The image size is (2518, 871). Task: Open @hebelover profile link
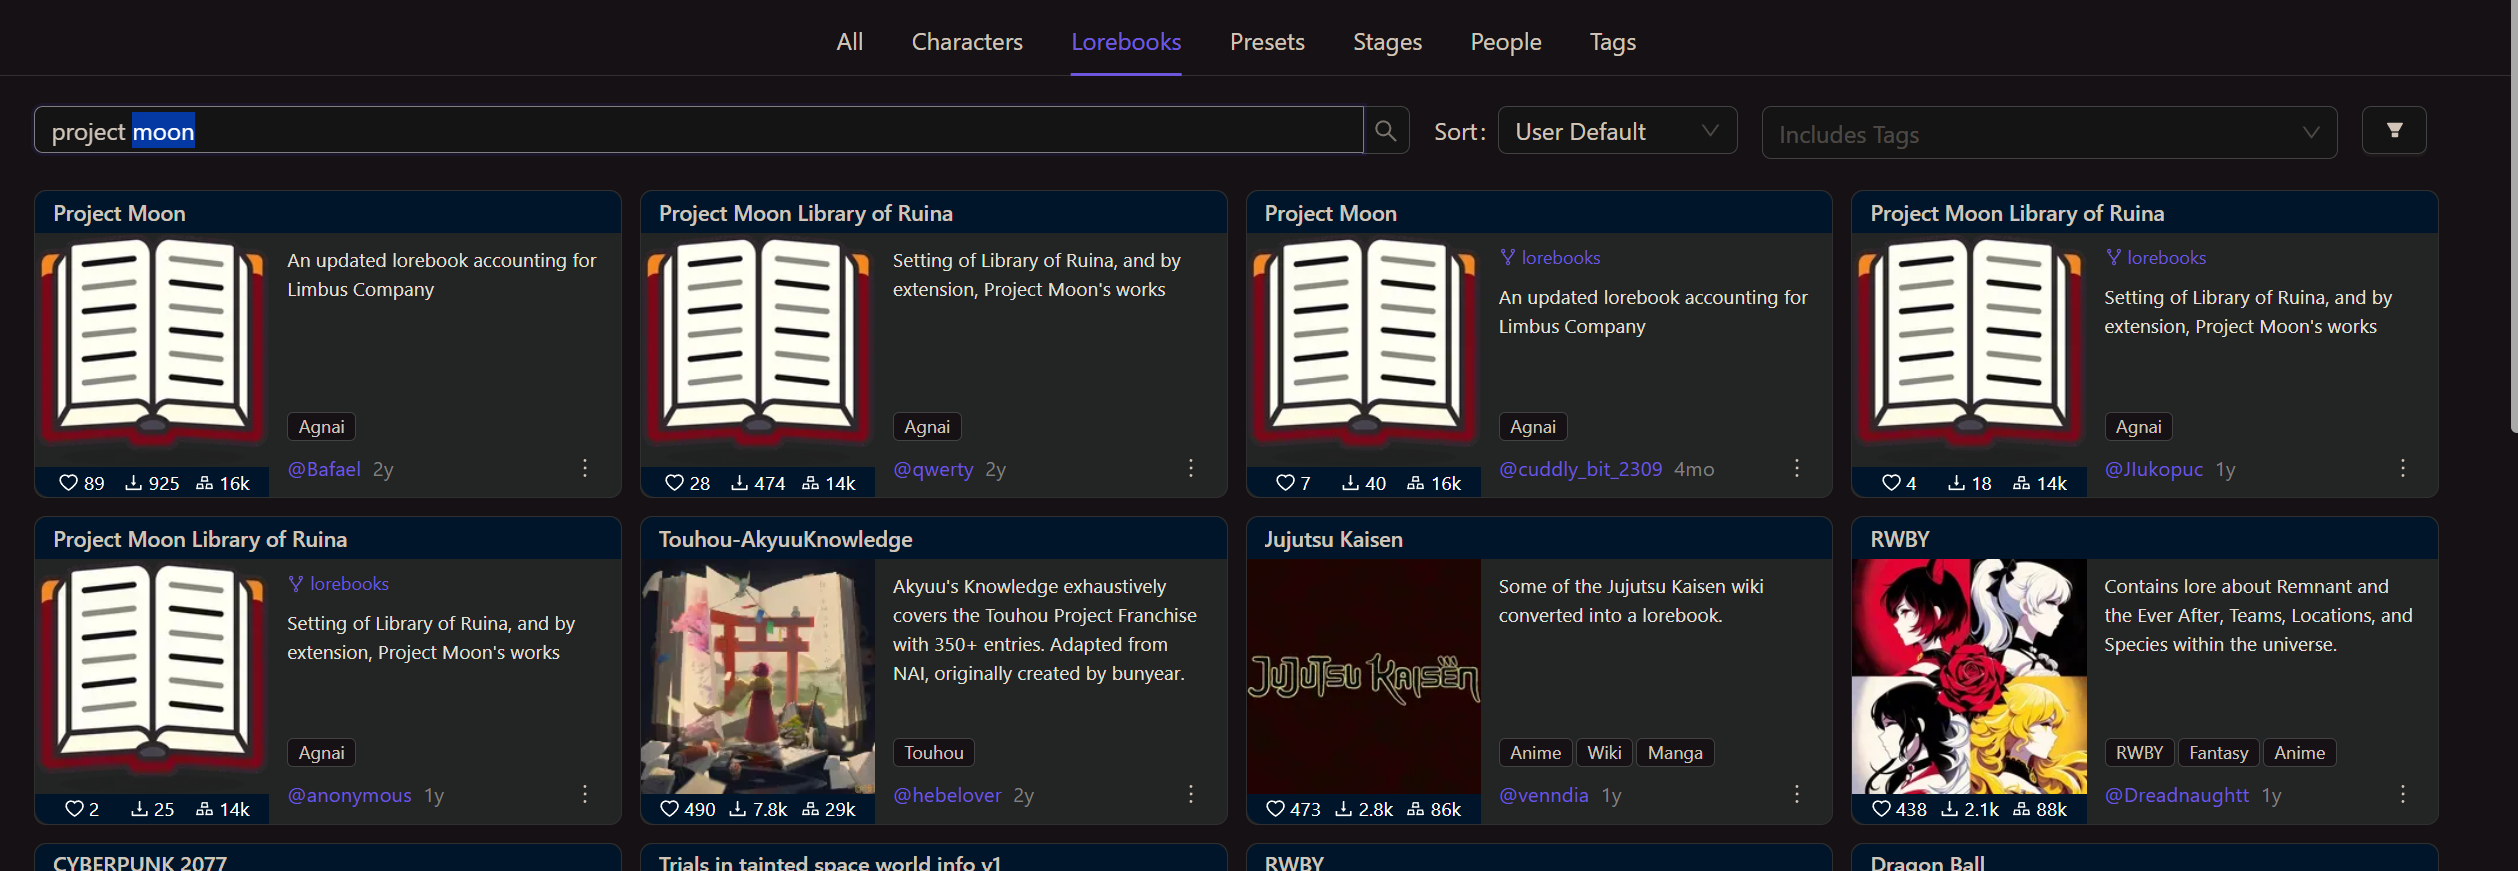coord(947,795)
